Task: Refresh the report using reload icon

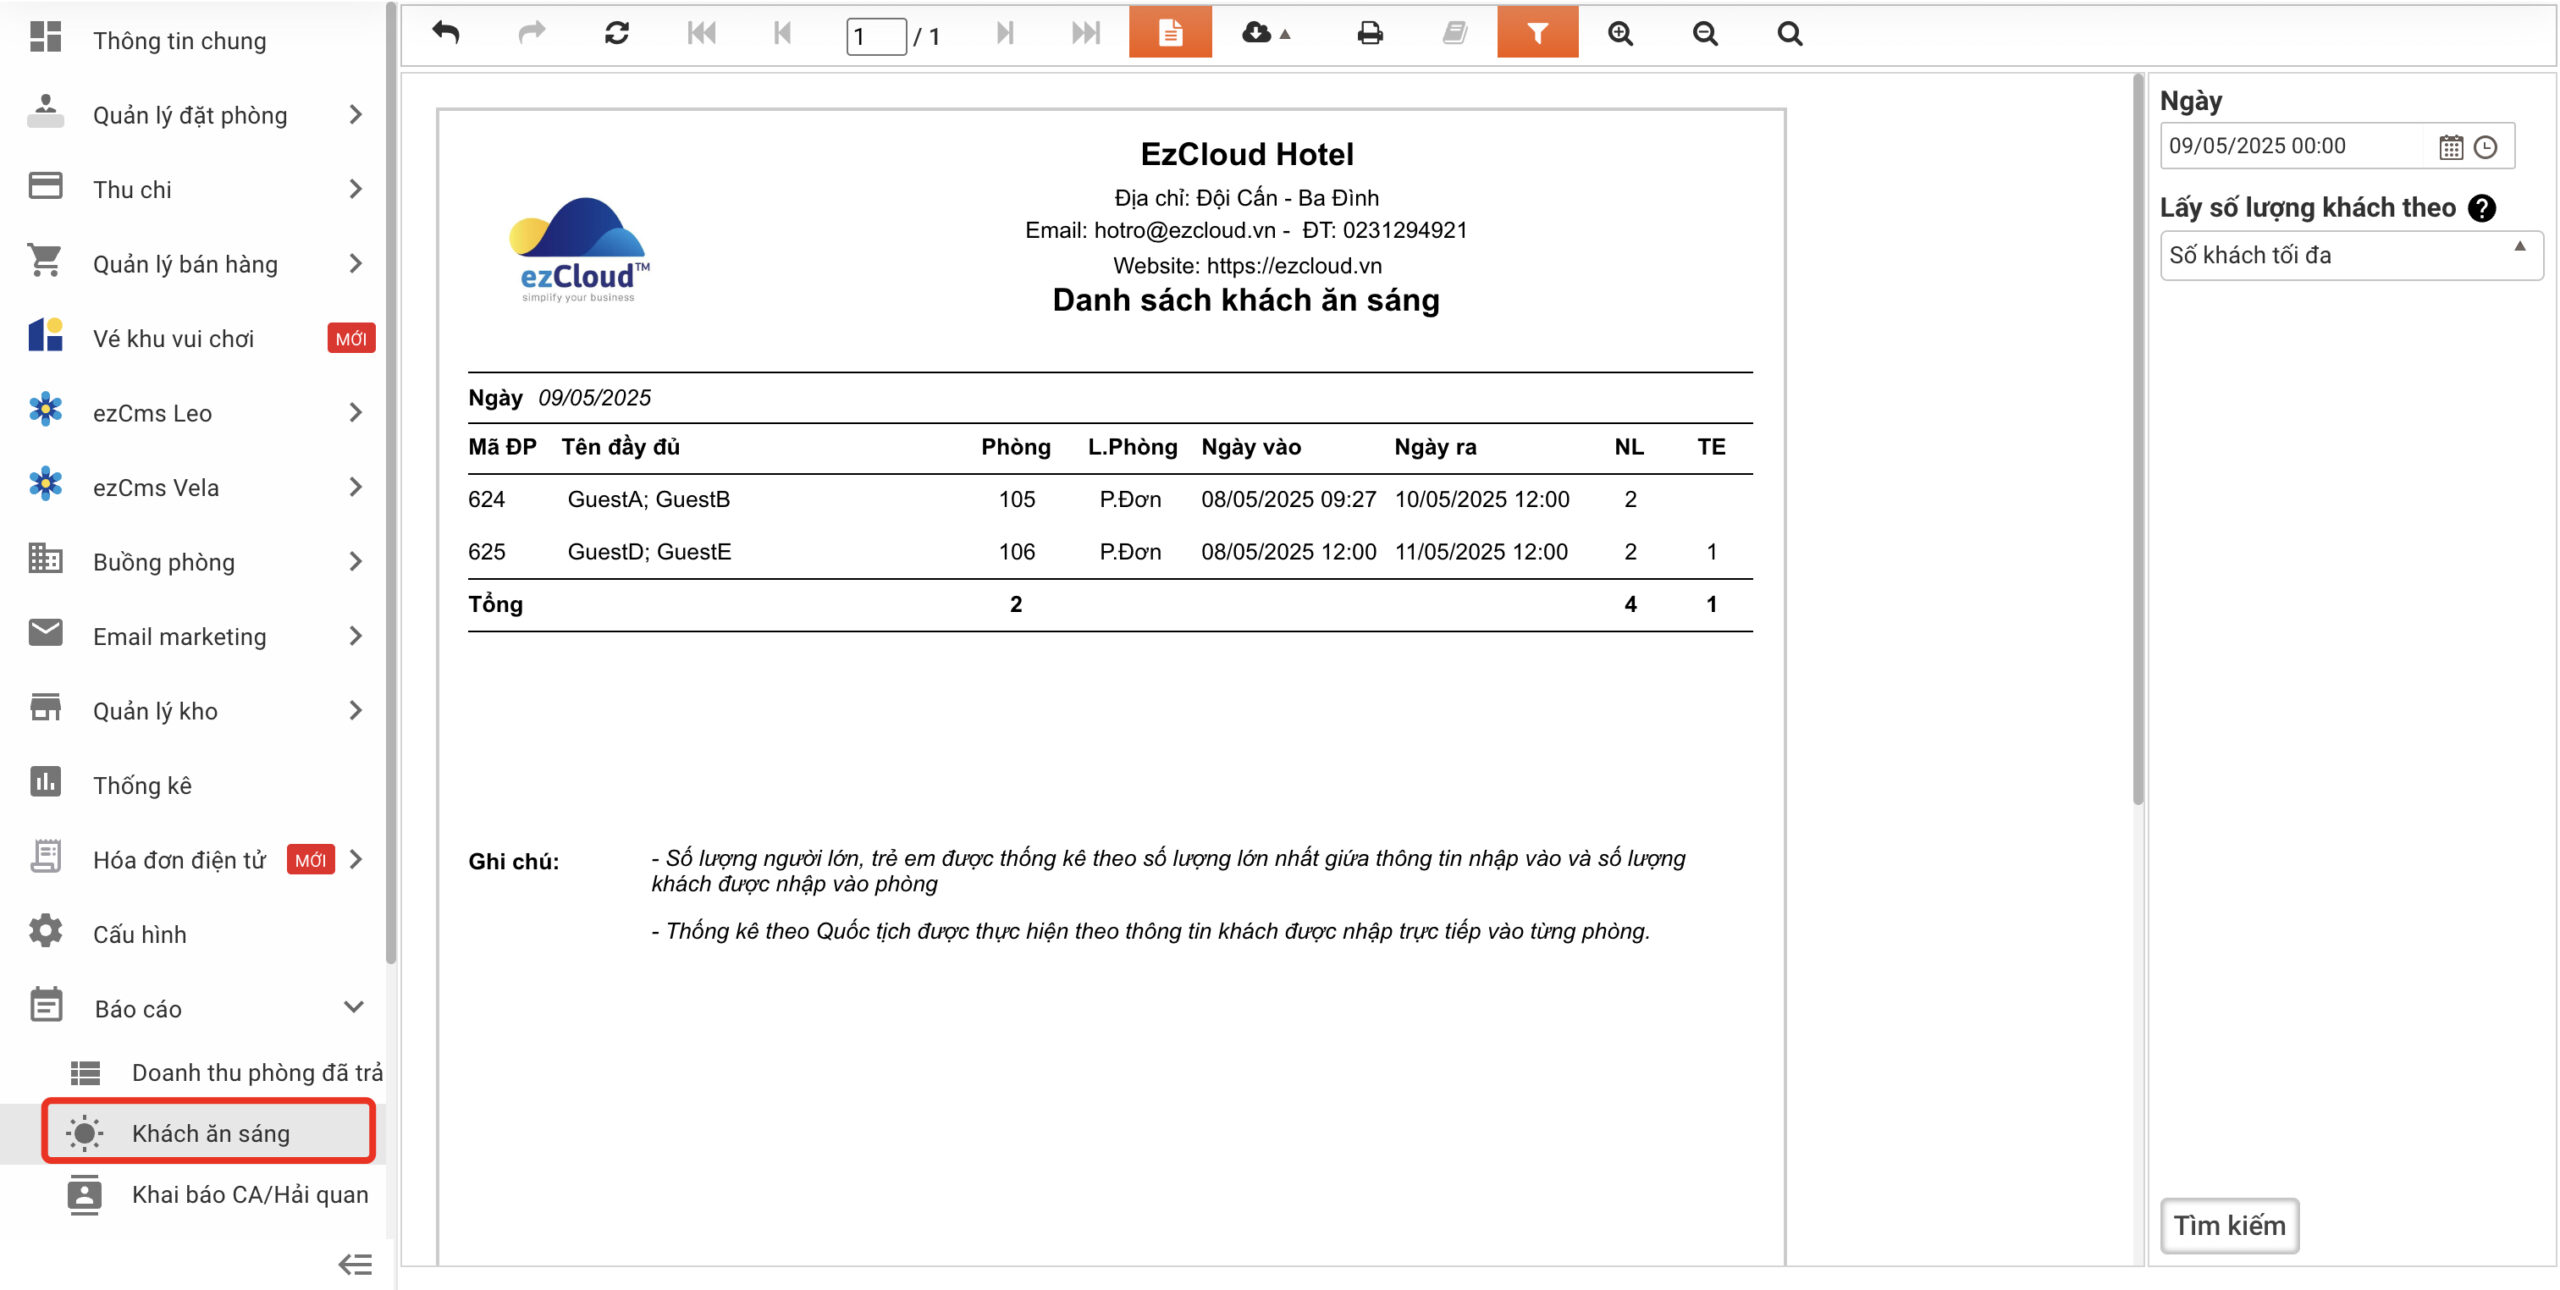Action: (616, 34)
